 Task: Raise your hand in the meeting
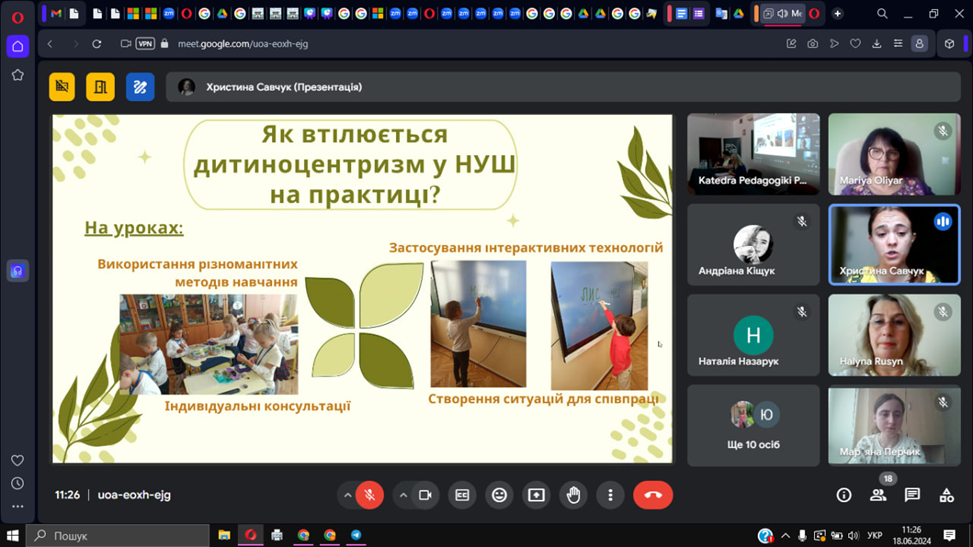(x=573, y=495)
